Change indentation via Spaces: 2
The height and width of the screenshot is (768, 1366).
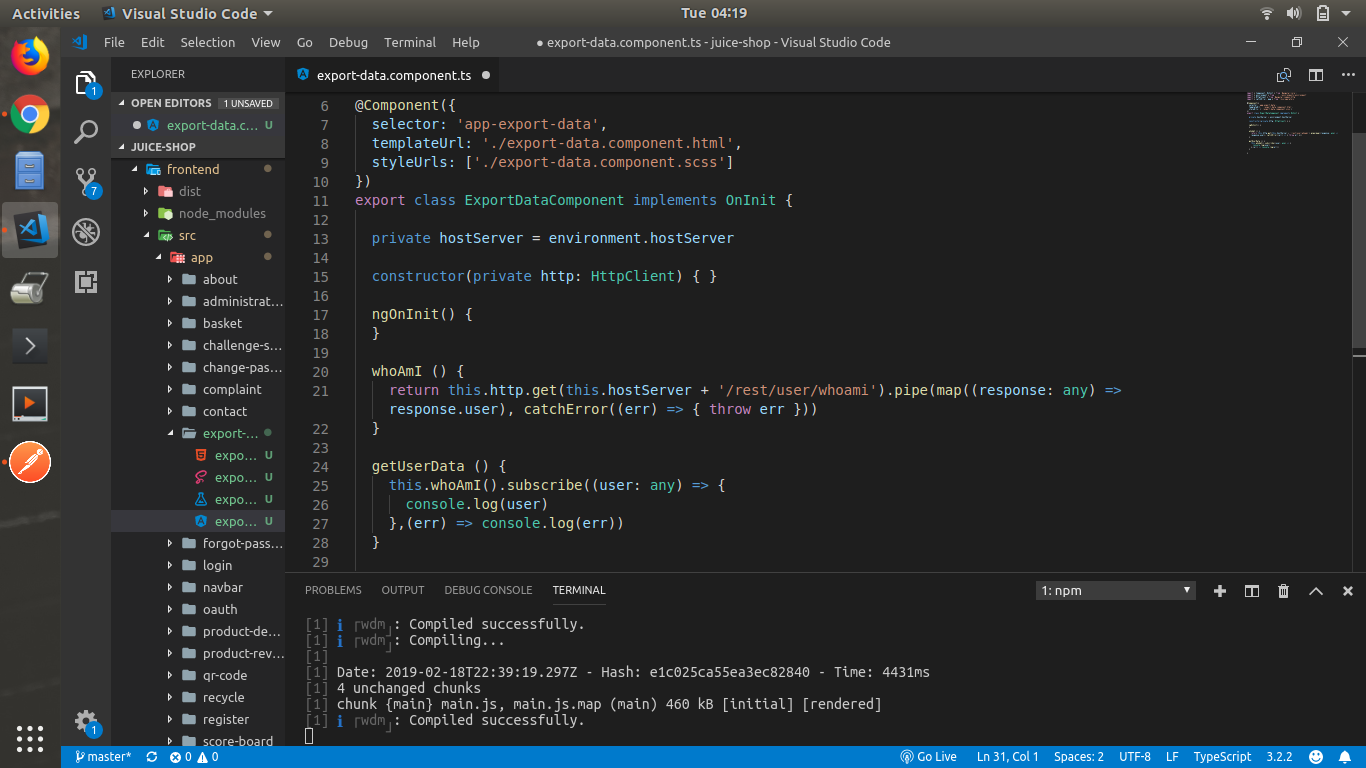[1079, 757]
